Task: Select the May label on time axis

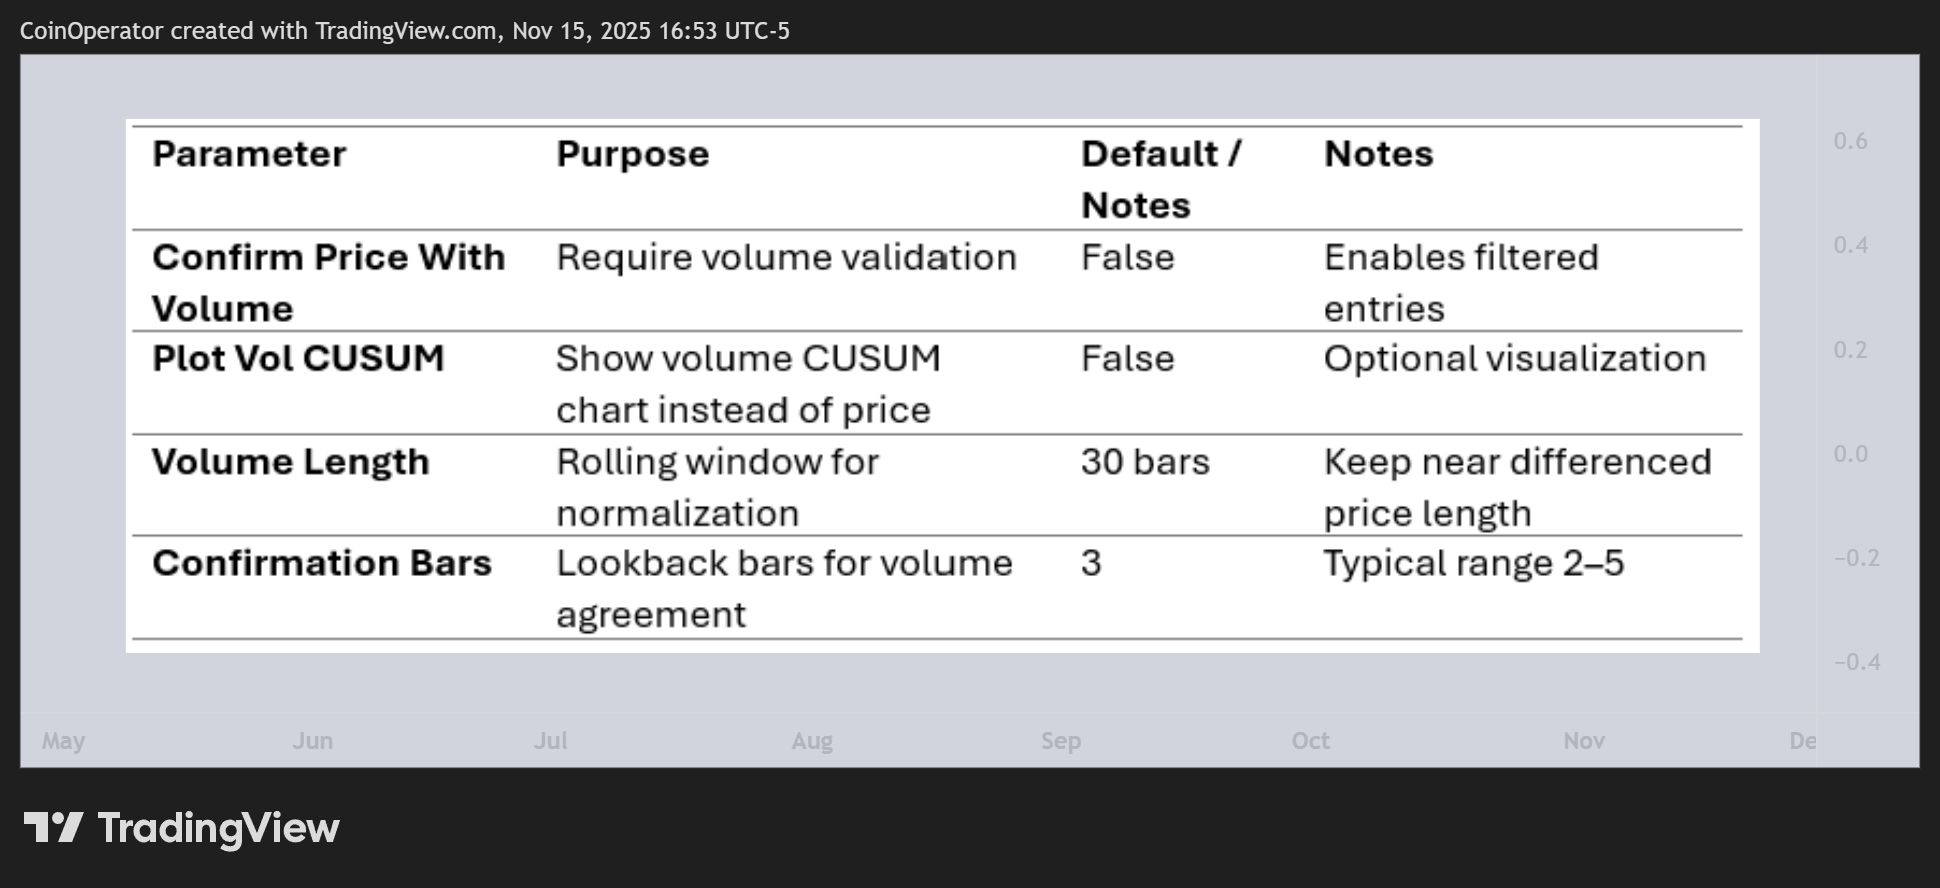Action: pyautogui.click(x=63, y=741)
